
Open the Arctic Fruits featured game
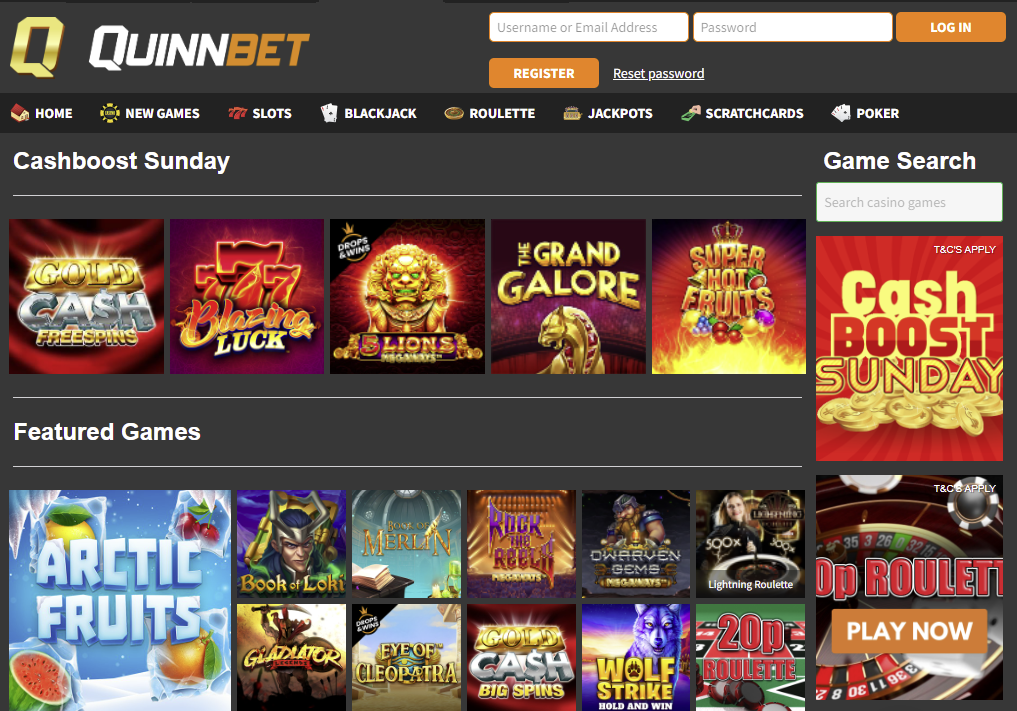click(120, 600)
